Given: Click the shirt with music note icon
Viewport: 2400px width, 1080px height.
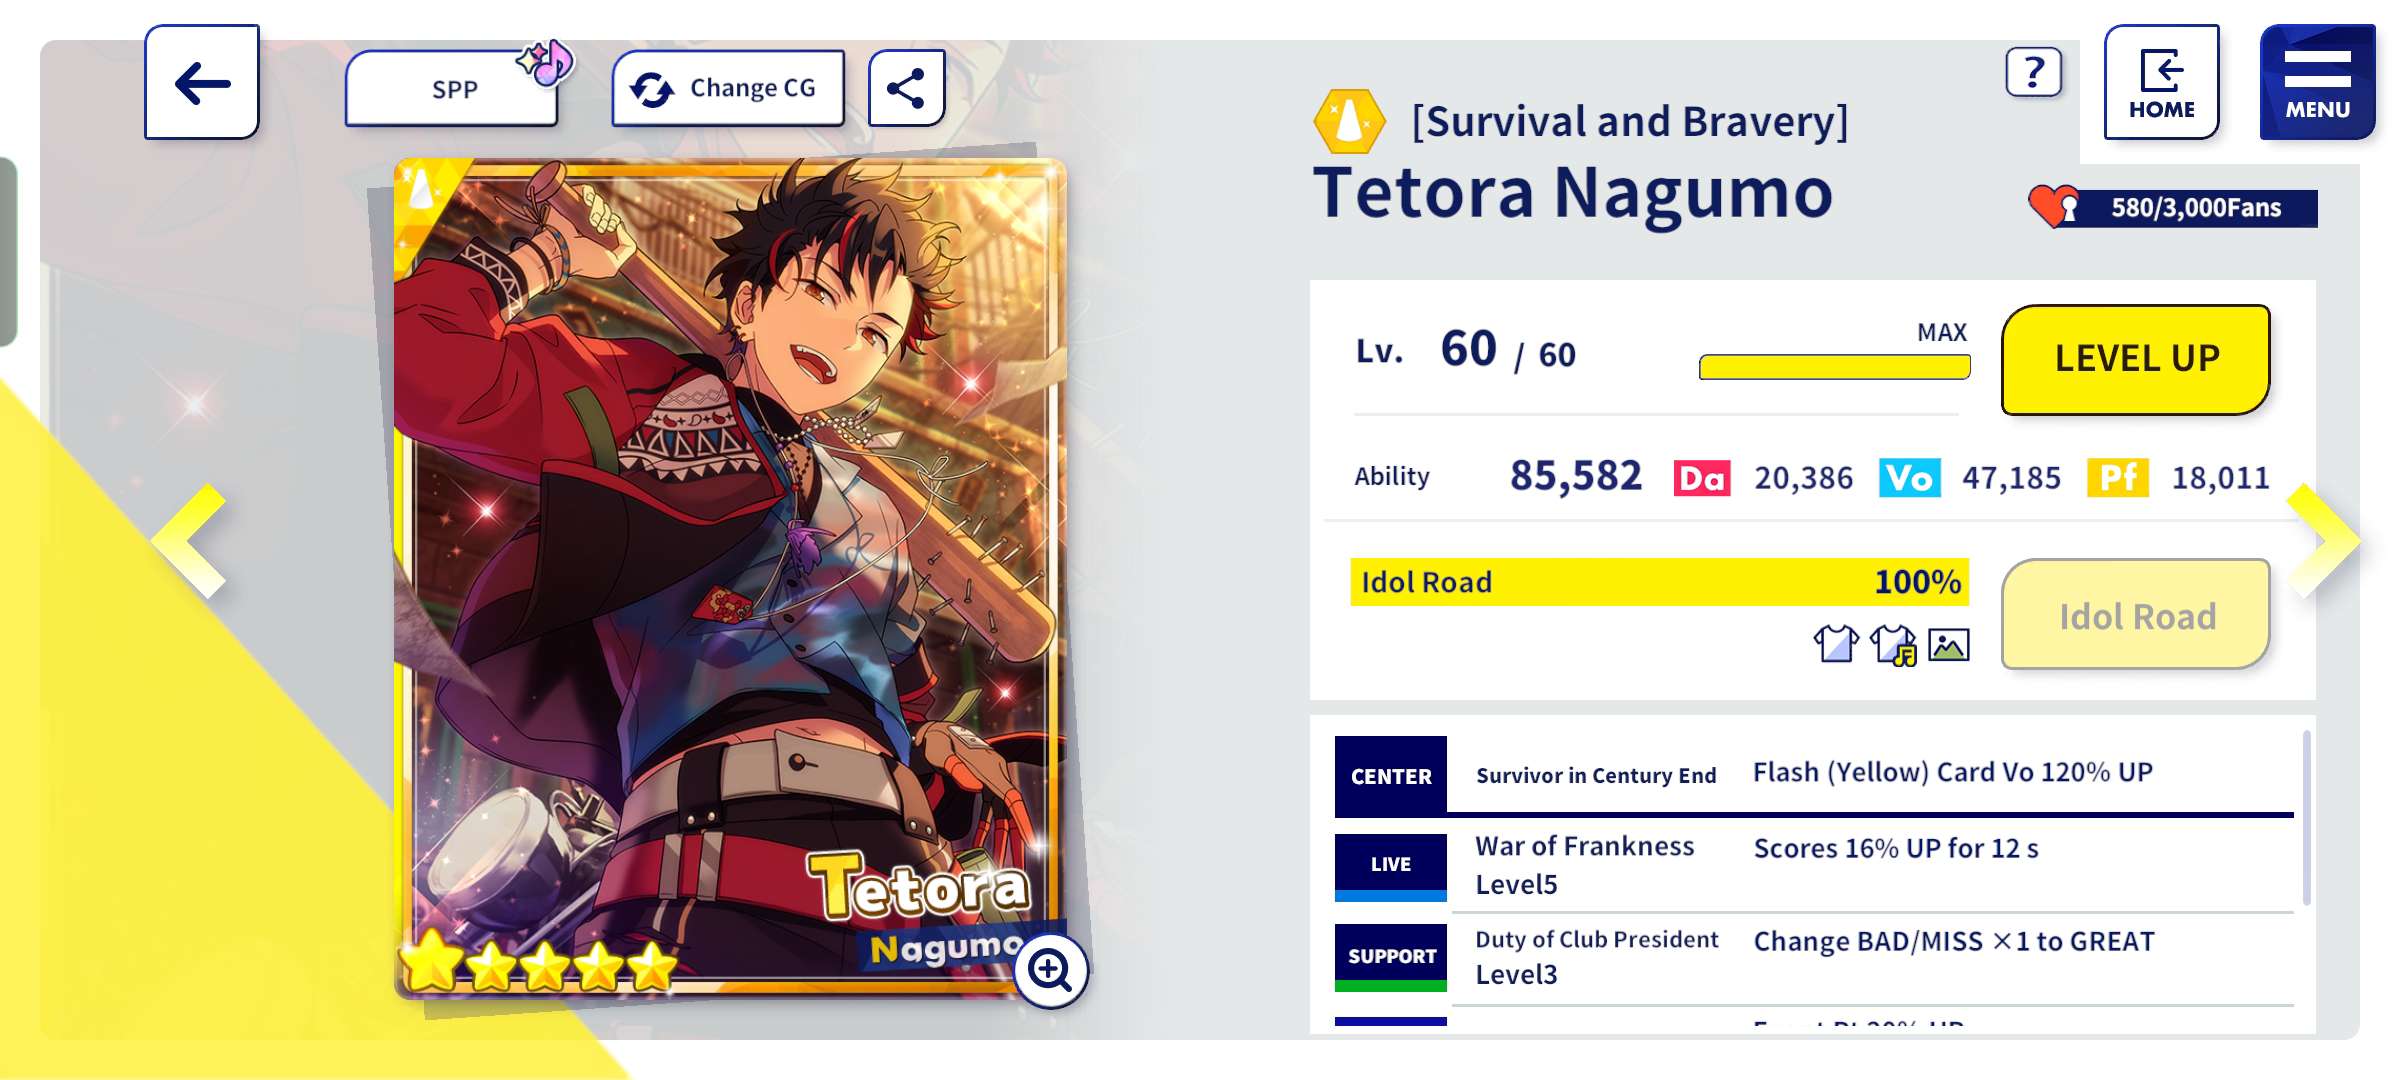Looking at the screenshot, I should pos(1893,644).
